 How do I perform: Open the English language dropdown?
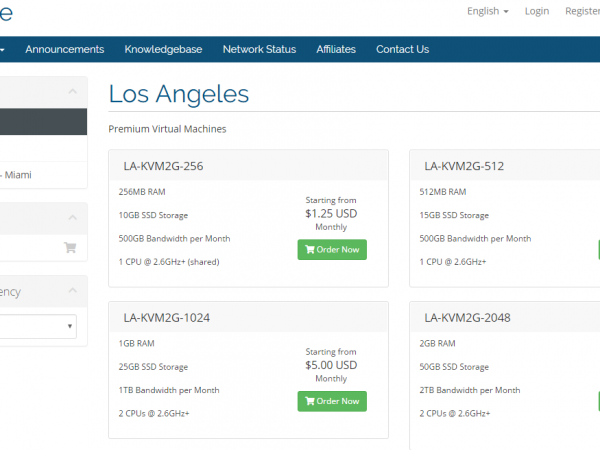(487, 11)
